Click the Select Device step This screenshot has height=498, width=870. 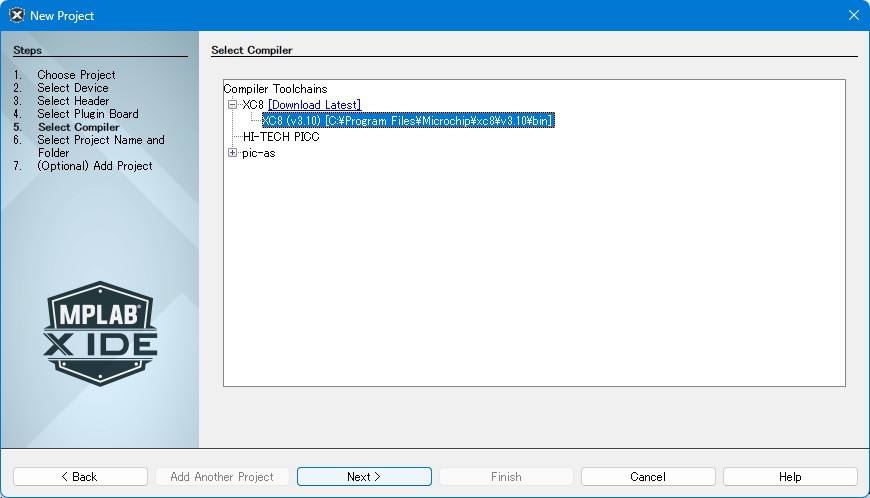(x=73, y=88)
